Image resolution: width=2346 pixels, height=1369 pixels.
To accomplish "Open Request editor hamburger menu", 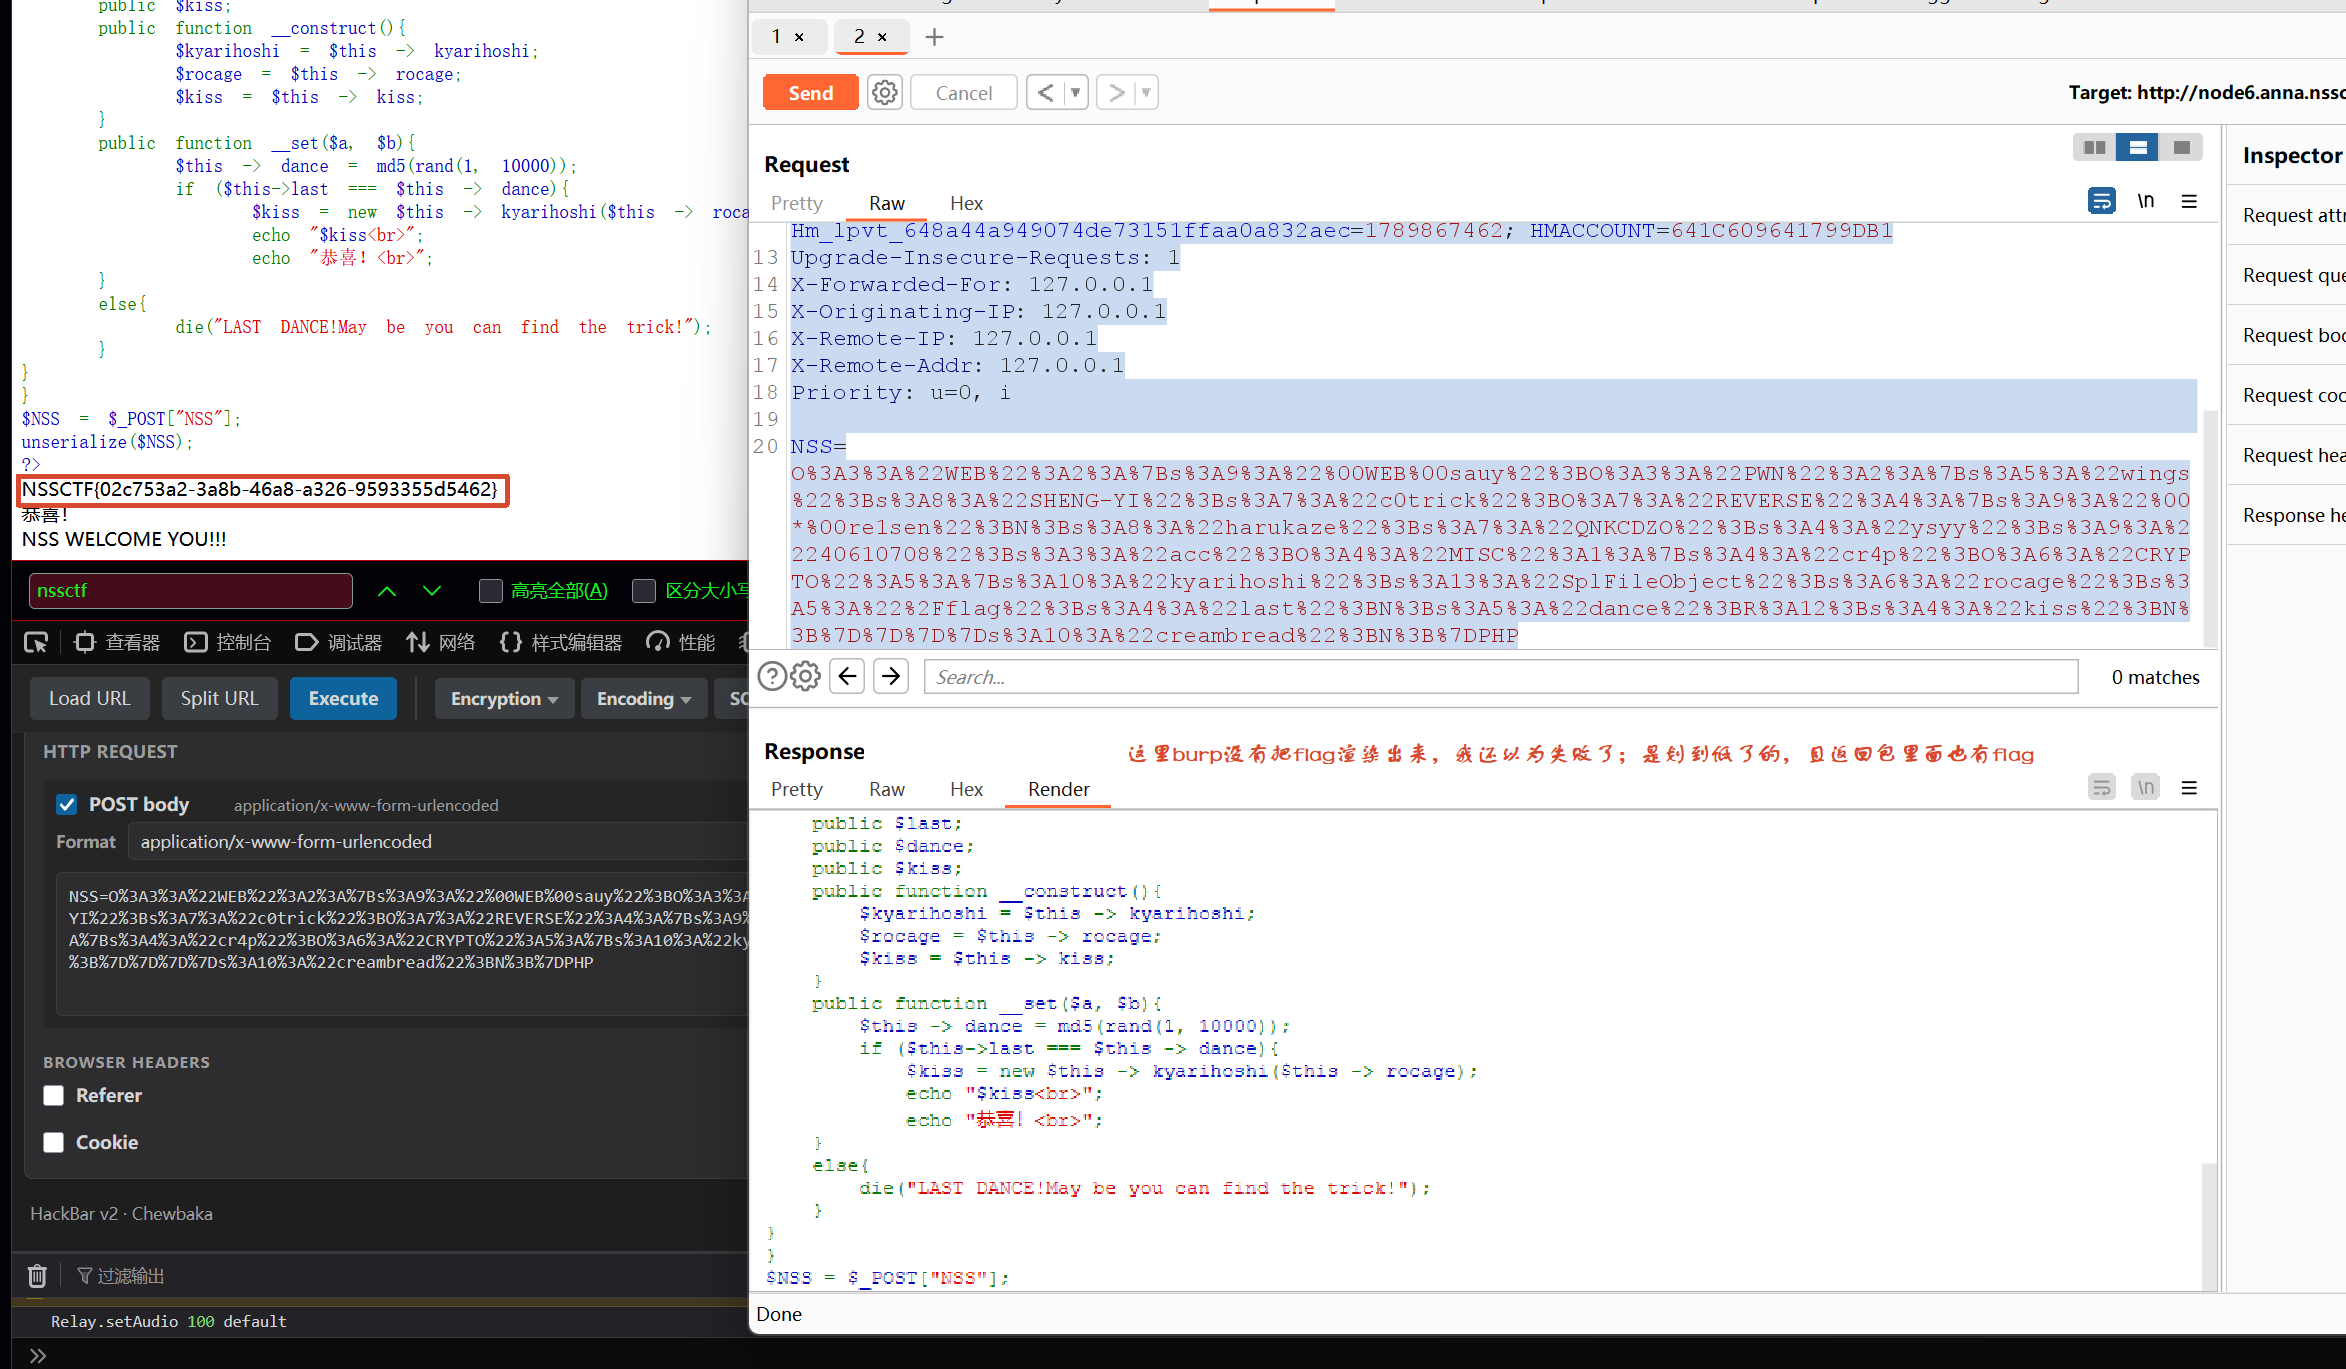I will point(2189,201).
